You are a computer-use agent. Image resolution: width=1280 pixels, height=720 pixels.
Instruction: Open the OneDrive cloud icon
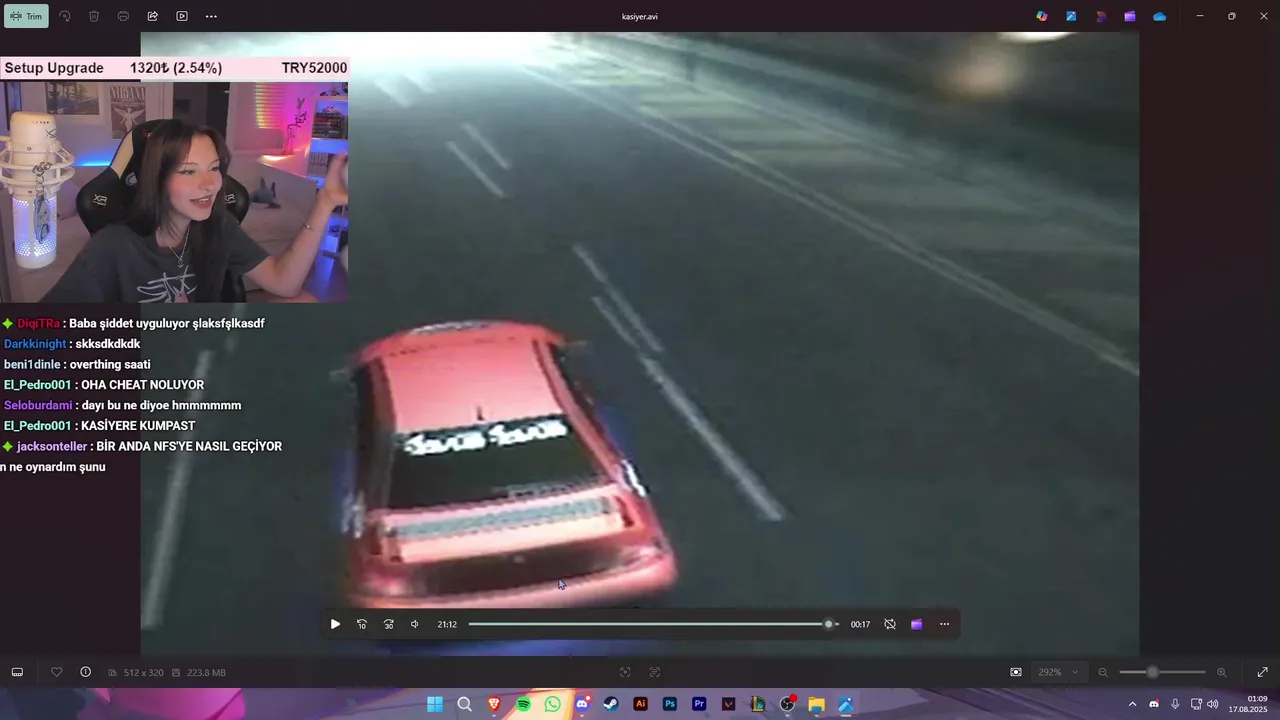(1159, 16)
